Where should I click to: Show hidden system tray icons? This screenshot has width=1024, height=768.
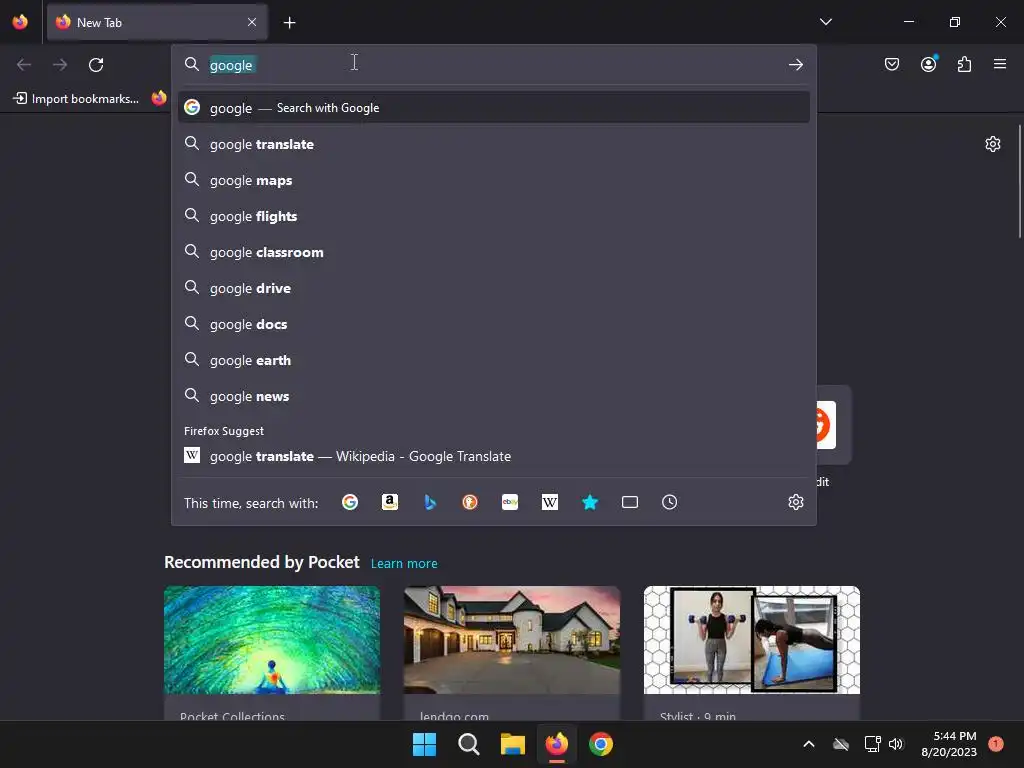pyautogui.click(x=808, y=744)
